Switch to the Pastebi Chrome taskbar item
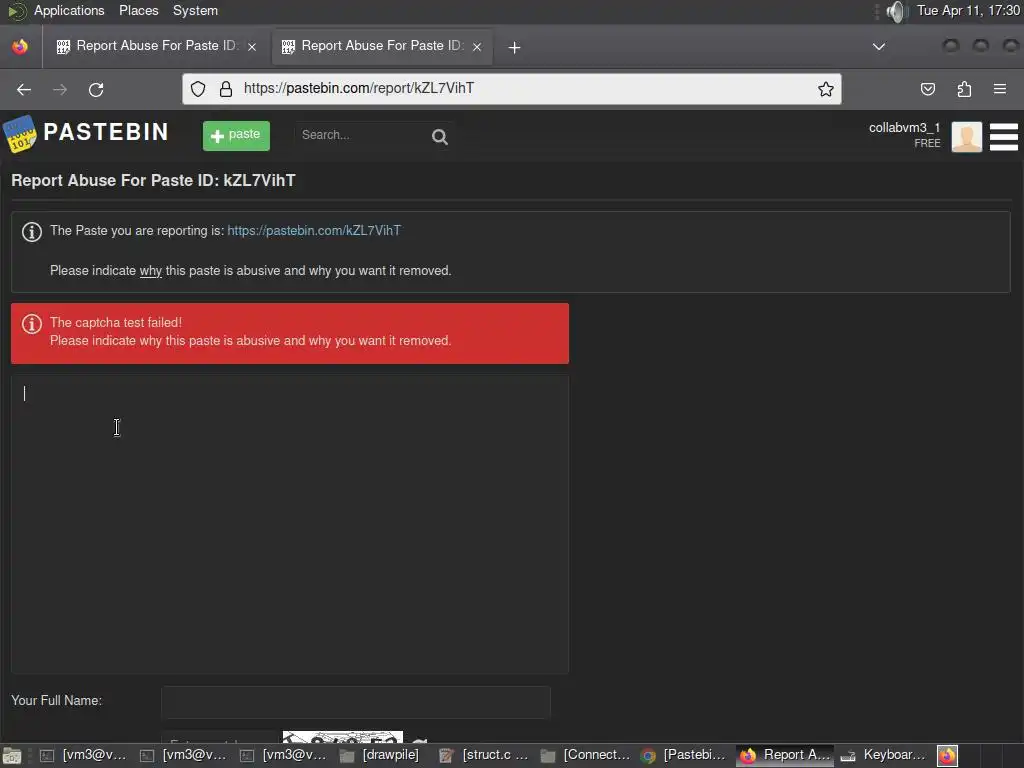The width and height of the screenshot is (1024, 768). click(x=685, y=755)
